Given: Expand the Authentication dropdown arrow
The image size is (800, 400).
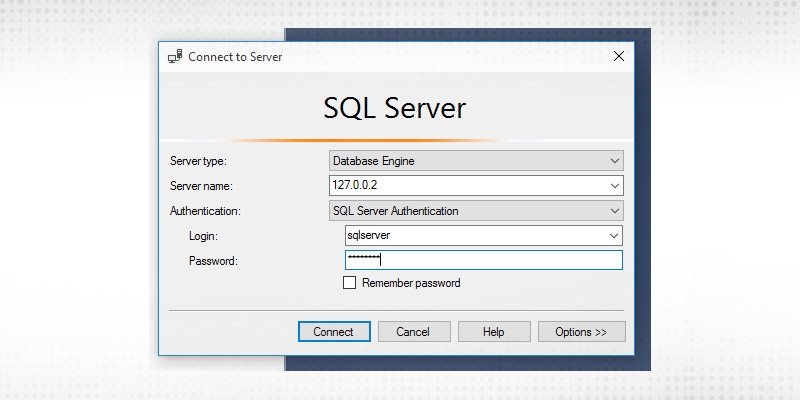Looking at the screenshot, I should (x=614, y=211).
